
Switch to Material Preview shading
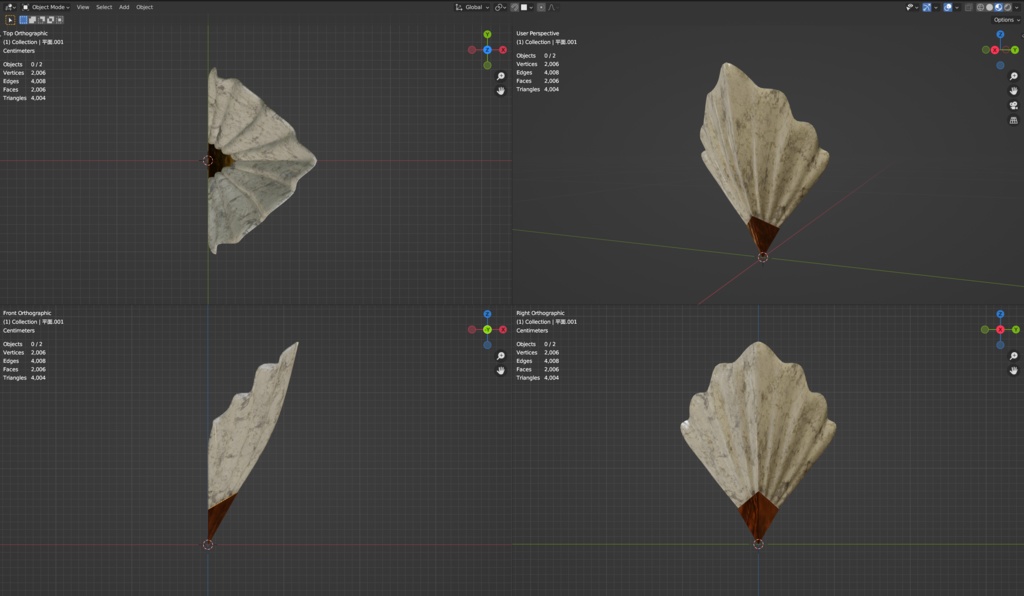[x=999, y=7]
